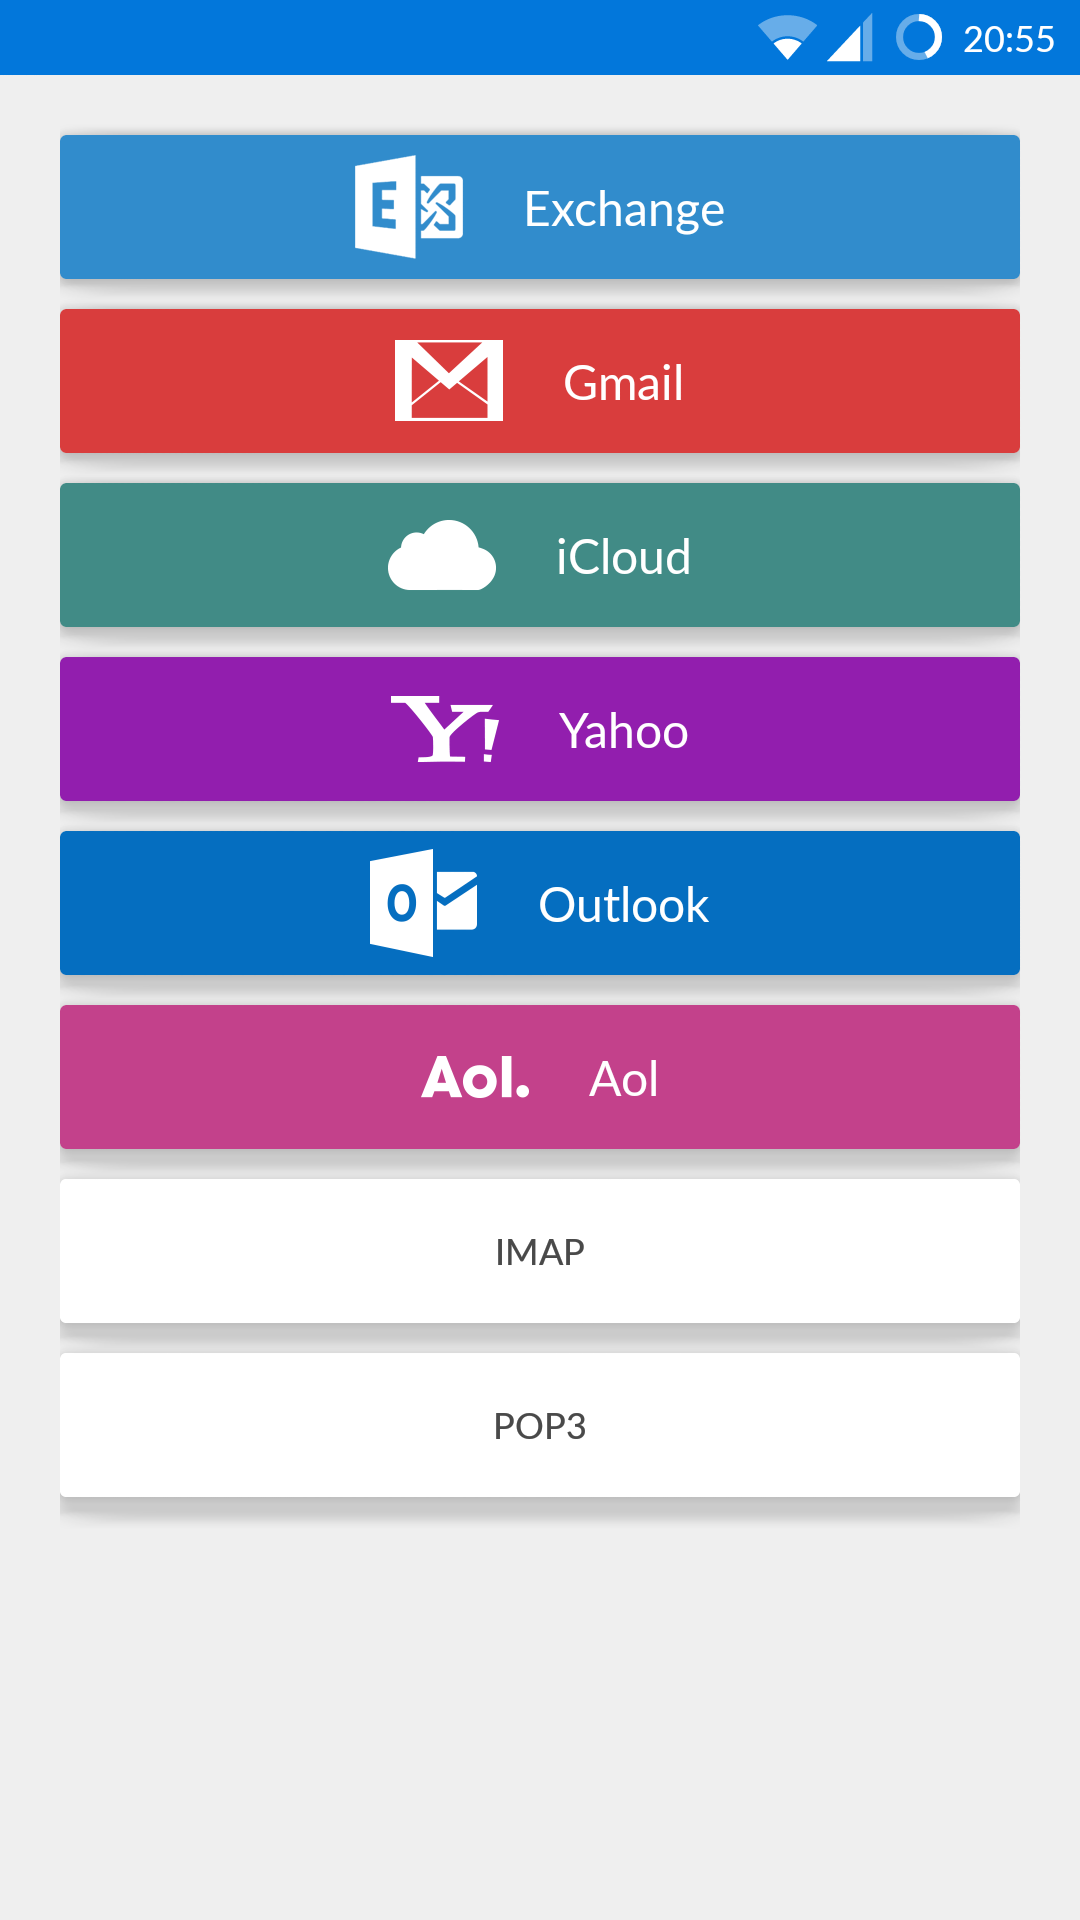Tap the Yahoo Y! logo icon

click(x=445, y=729)
